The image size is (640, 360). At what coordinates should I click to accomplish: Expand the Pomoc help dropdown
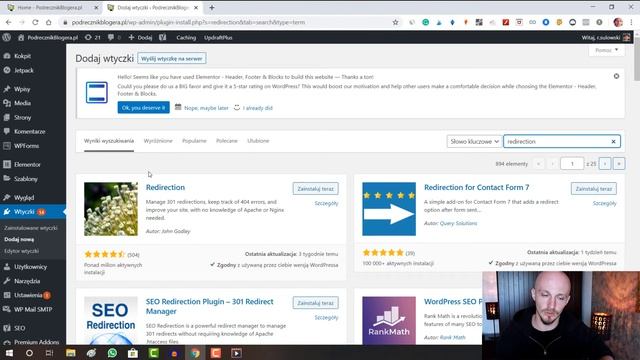[x=607, y=50]
